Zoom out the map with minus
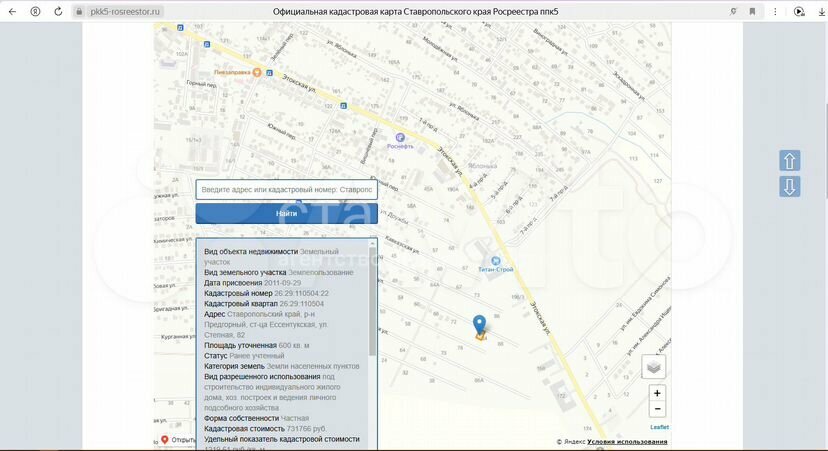This screenshot has width=828, height=451. click(657, 409)
